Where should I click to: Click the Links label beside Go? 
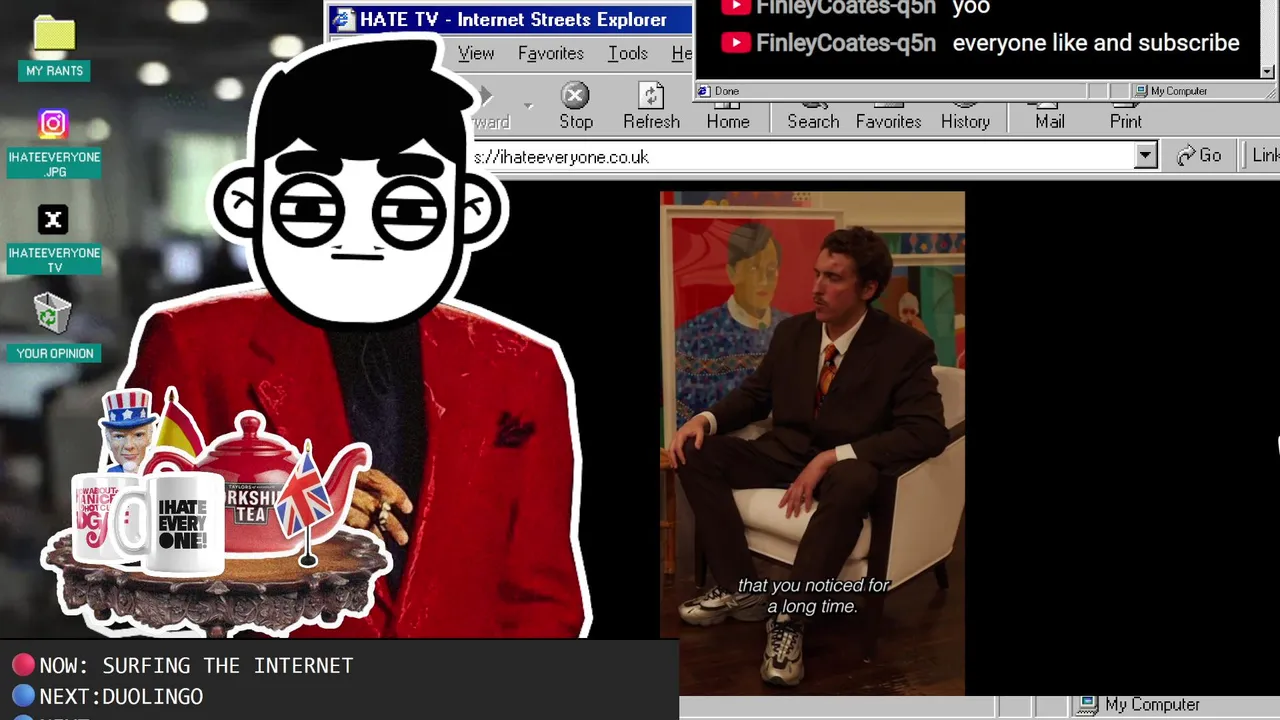tap(1265, 155)
